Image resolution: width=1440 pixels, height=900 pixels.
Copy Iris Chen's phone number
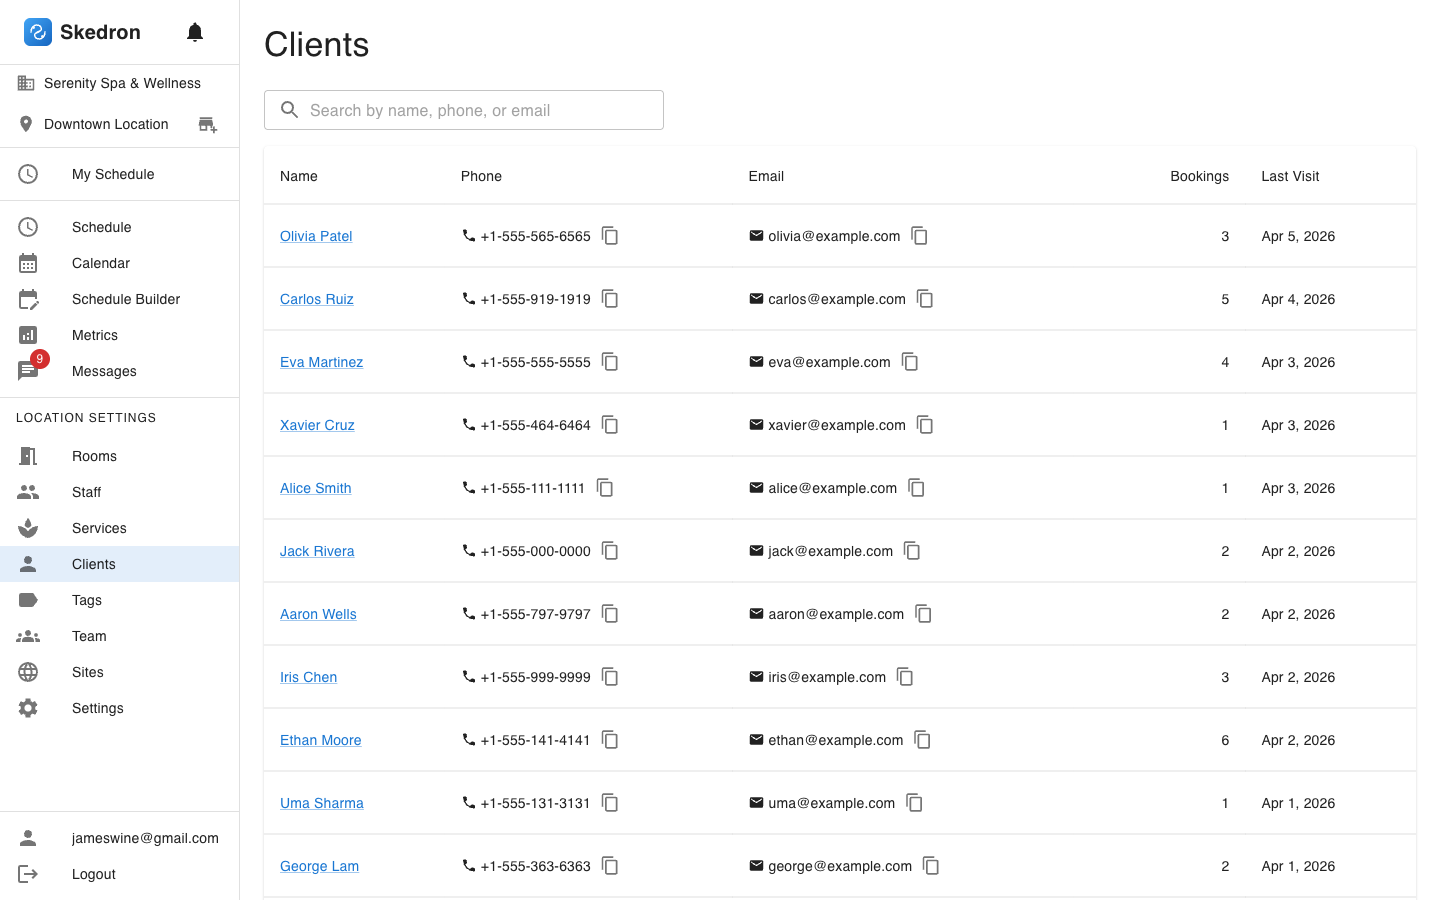610,677
